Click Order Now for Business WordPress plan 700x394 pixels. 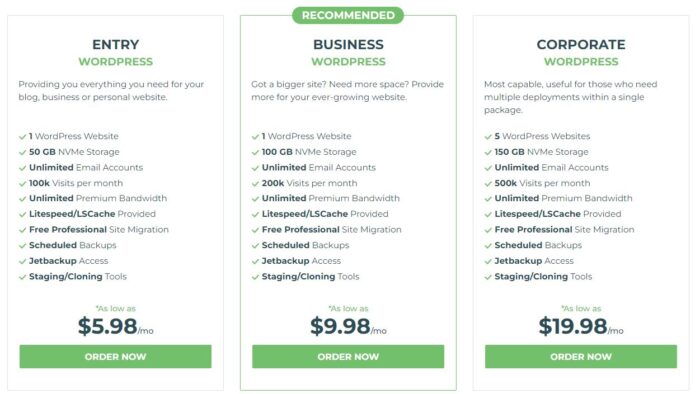[348, 356]
